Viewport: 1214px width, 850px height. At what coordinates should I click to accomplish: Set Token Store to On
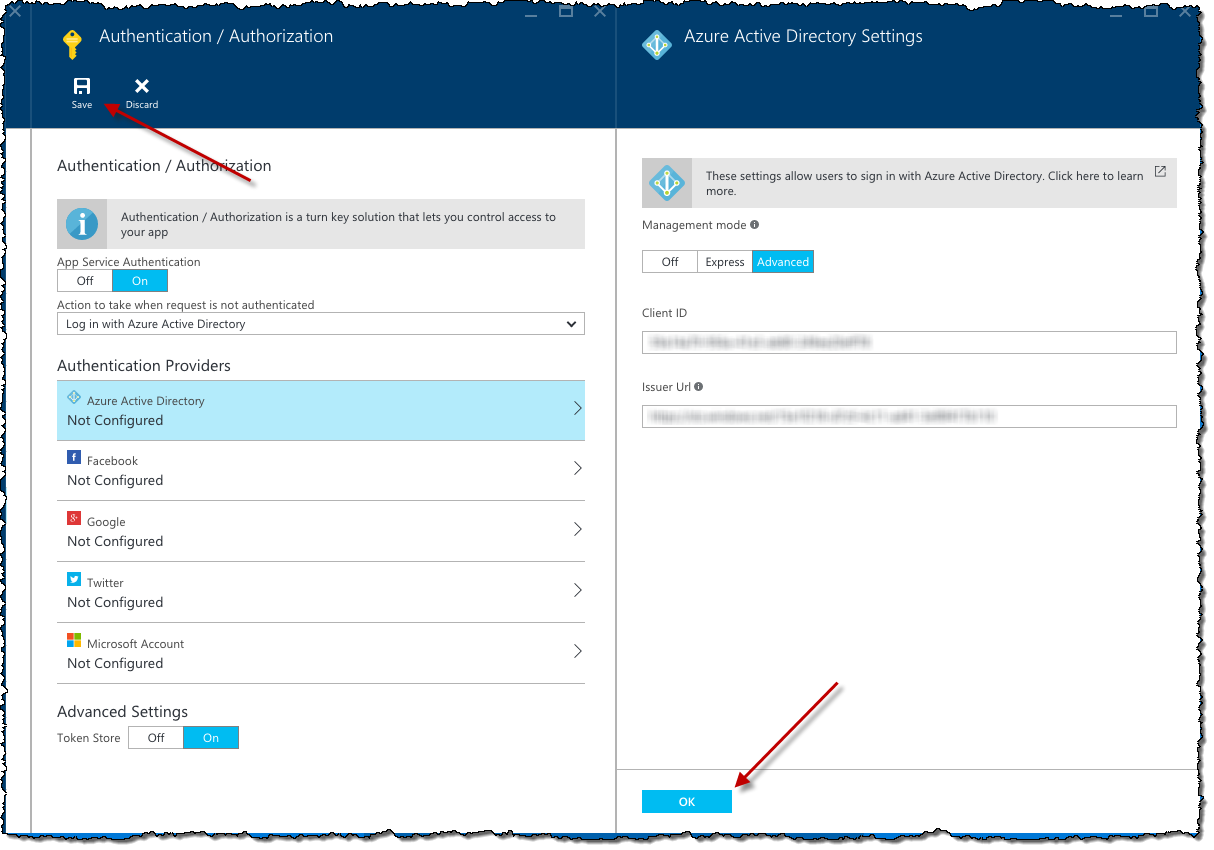[x=211, y=738]
